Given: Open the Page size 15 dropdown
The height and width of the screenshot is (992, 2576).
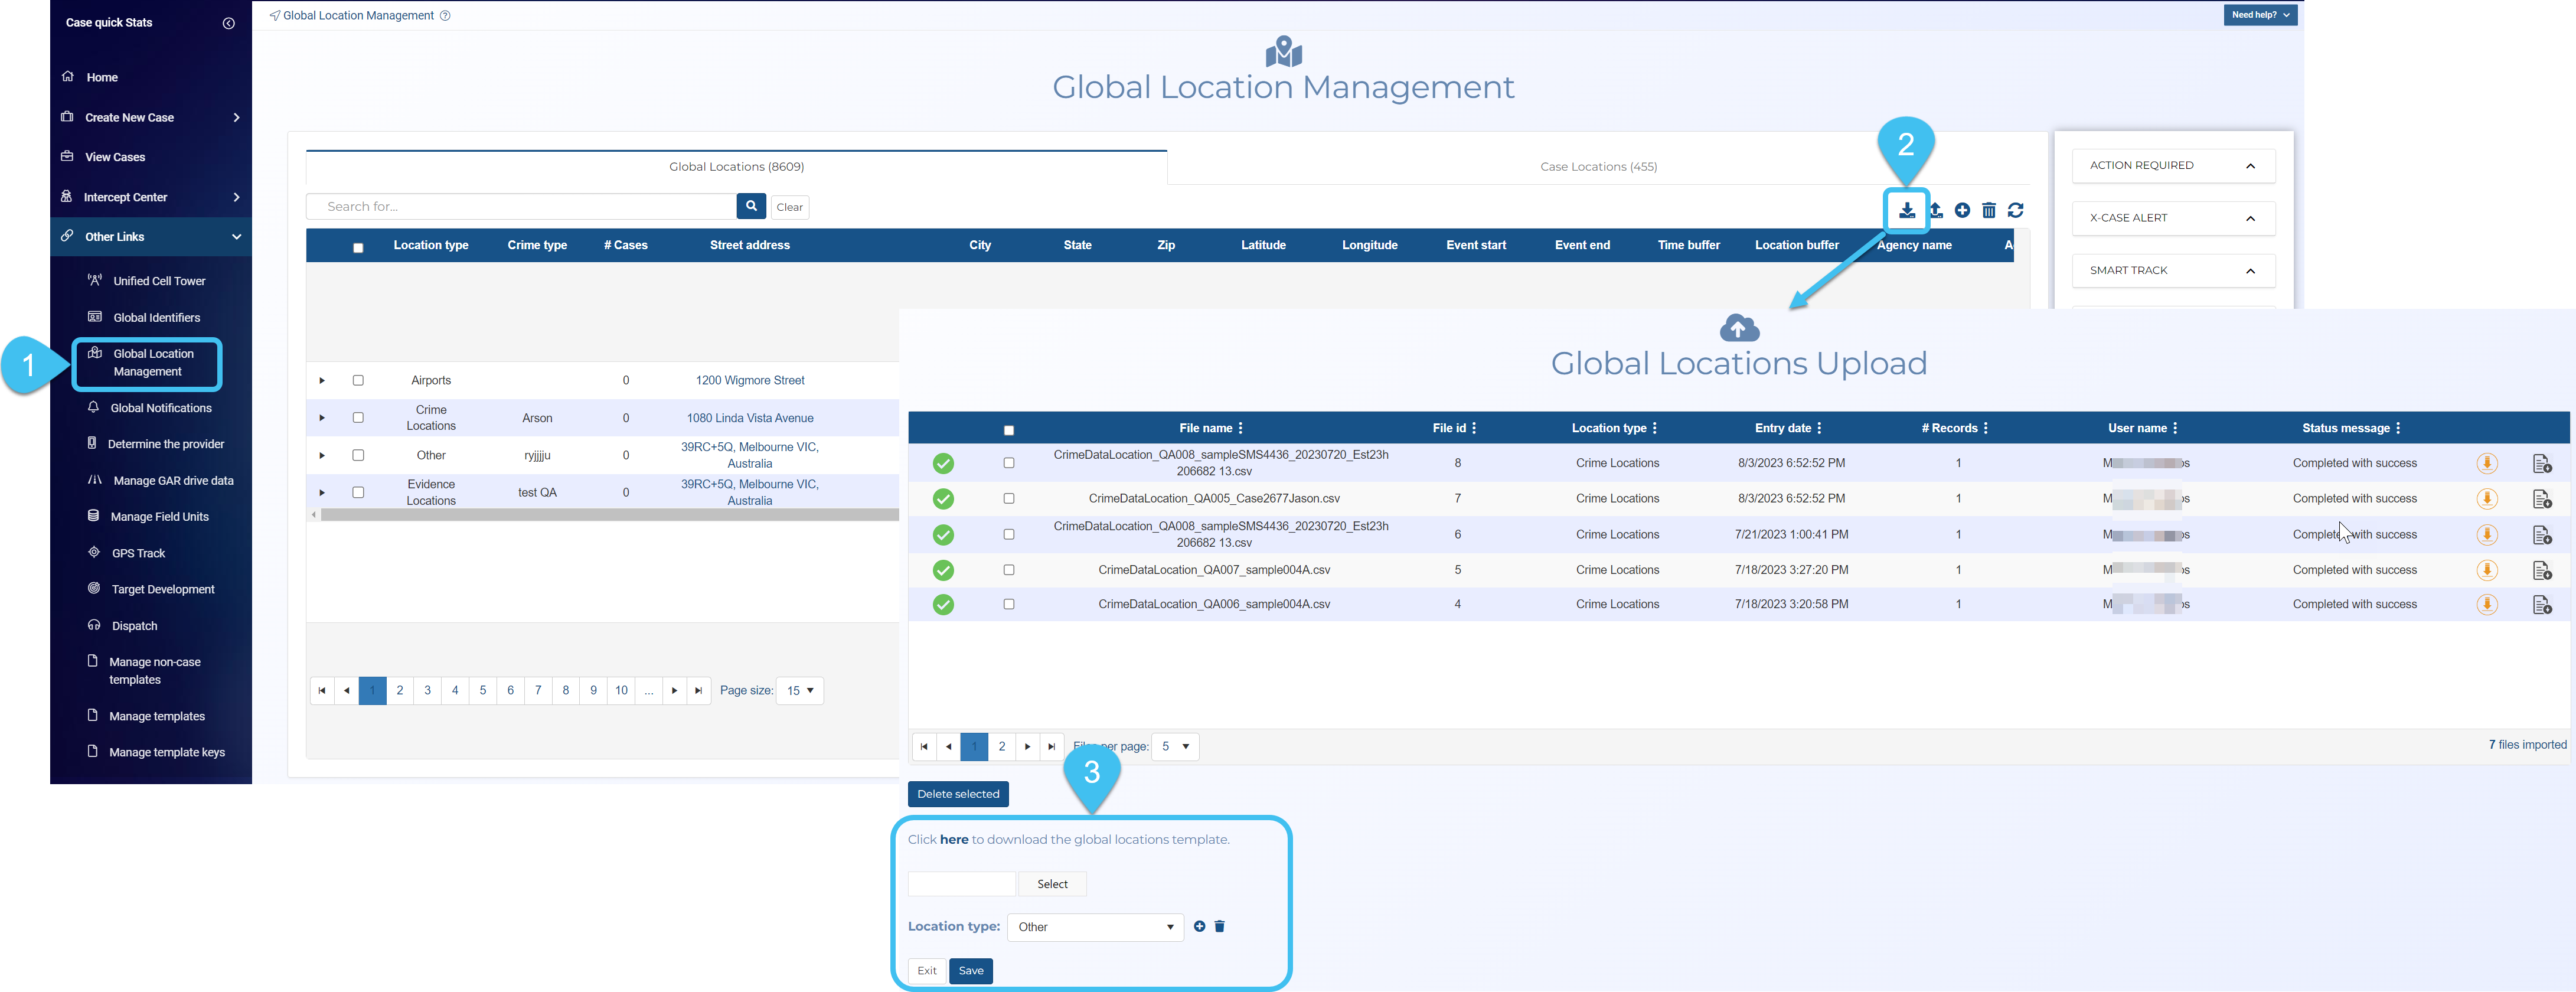Looking at the screenshot, I should coord(799,690).
